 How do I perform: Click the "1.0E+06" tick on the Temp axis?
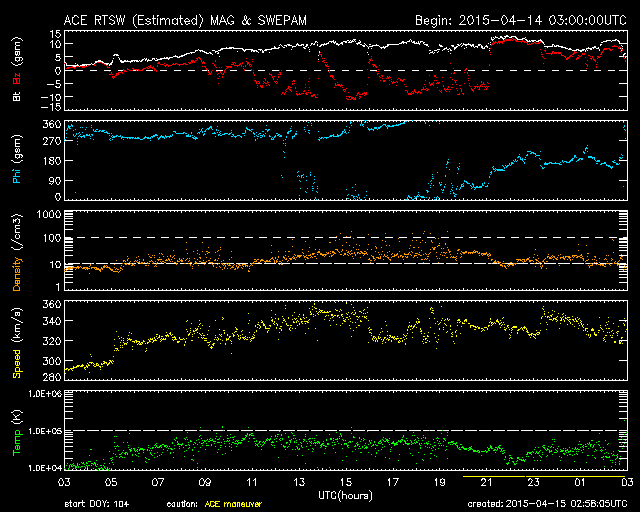pyautogui.click(x=45, y=394)
